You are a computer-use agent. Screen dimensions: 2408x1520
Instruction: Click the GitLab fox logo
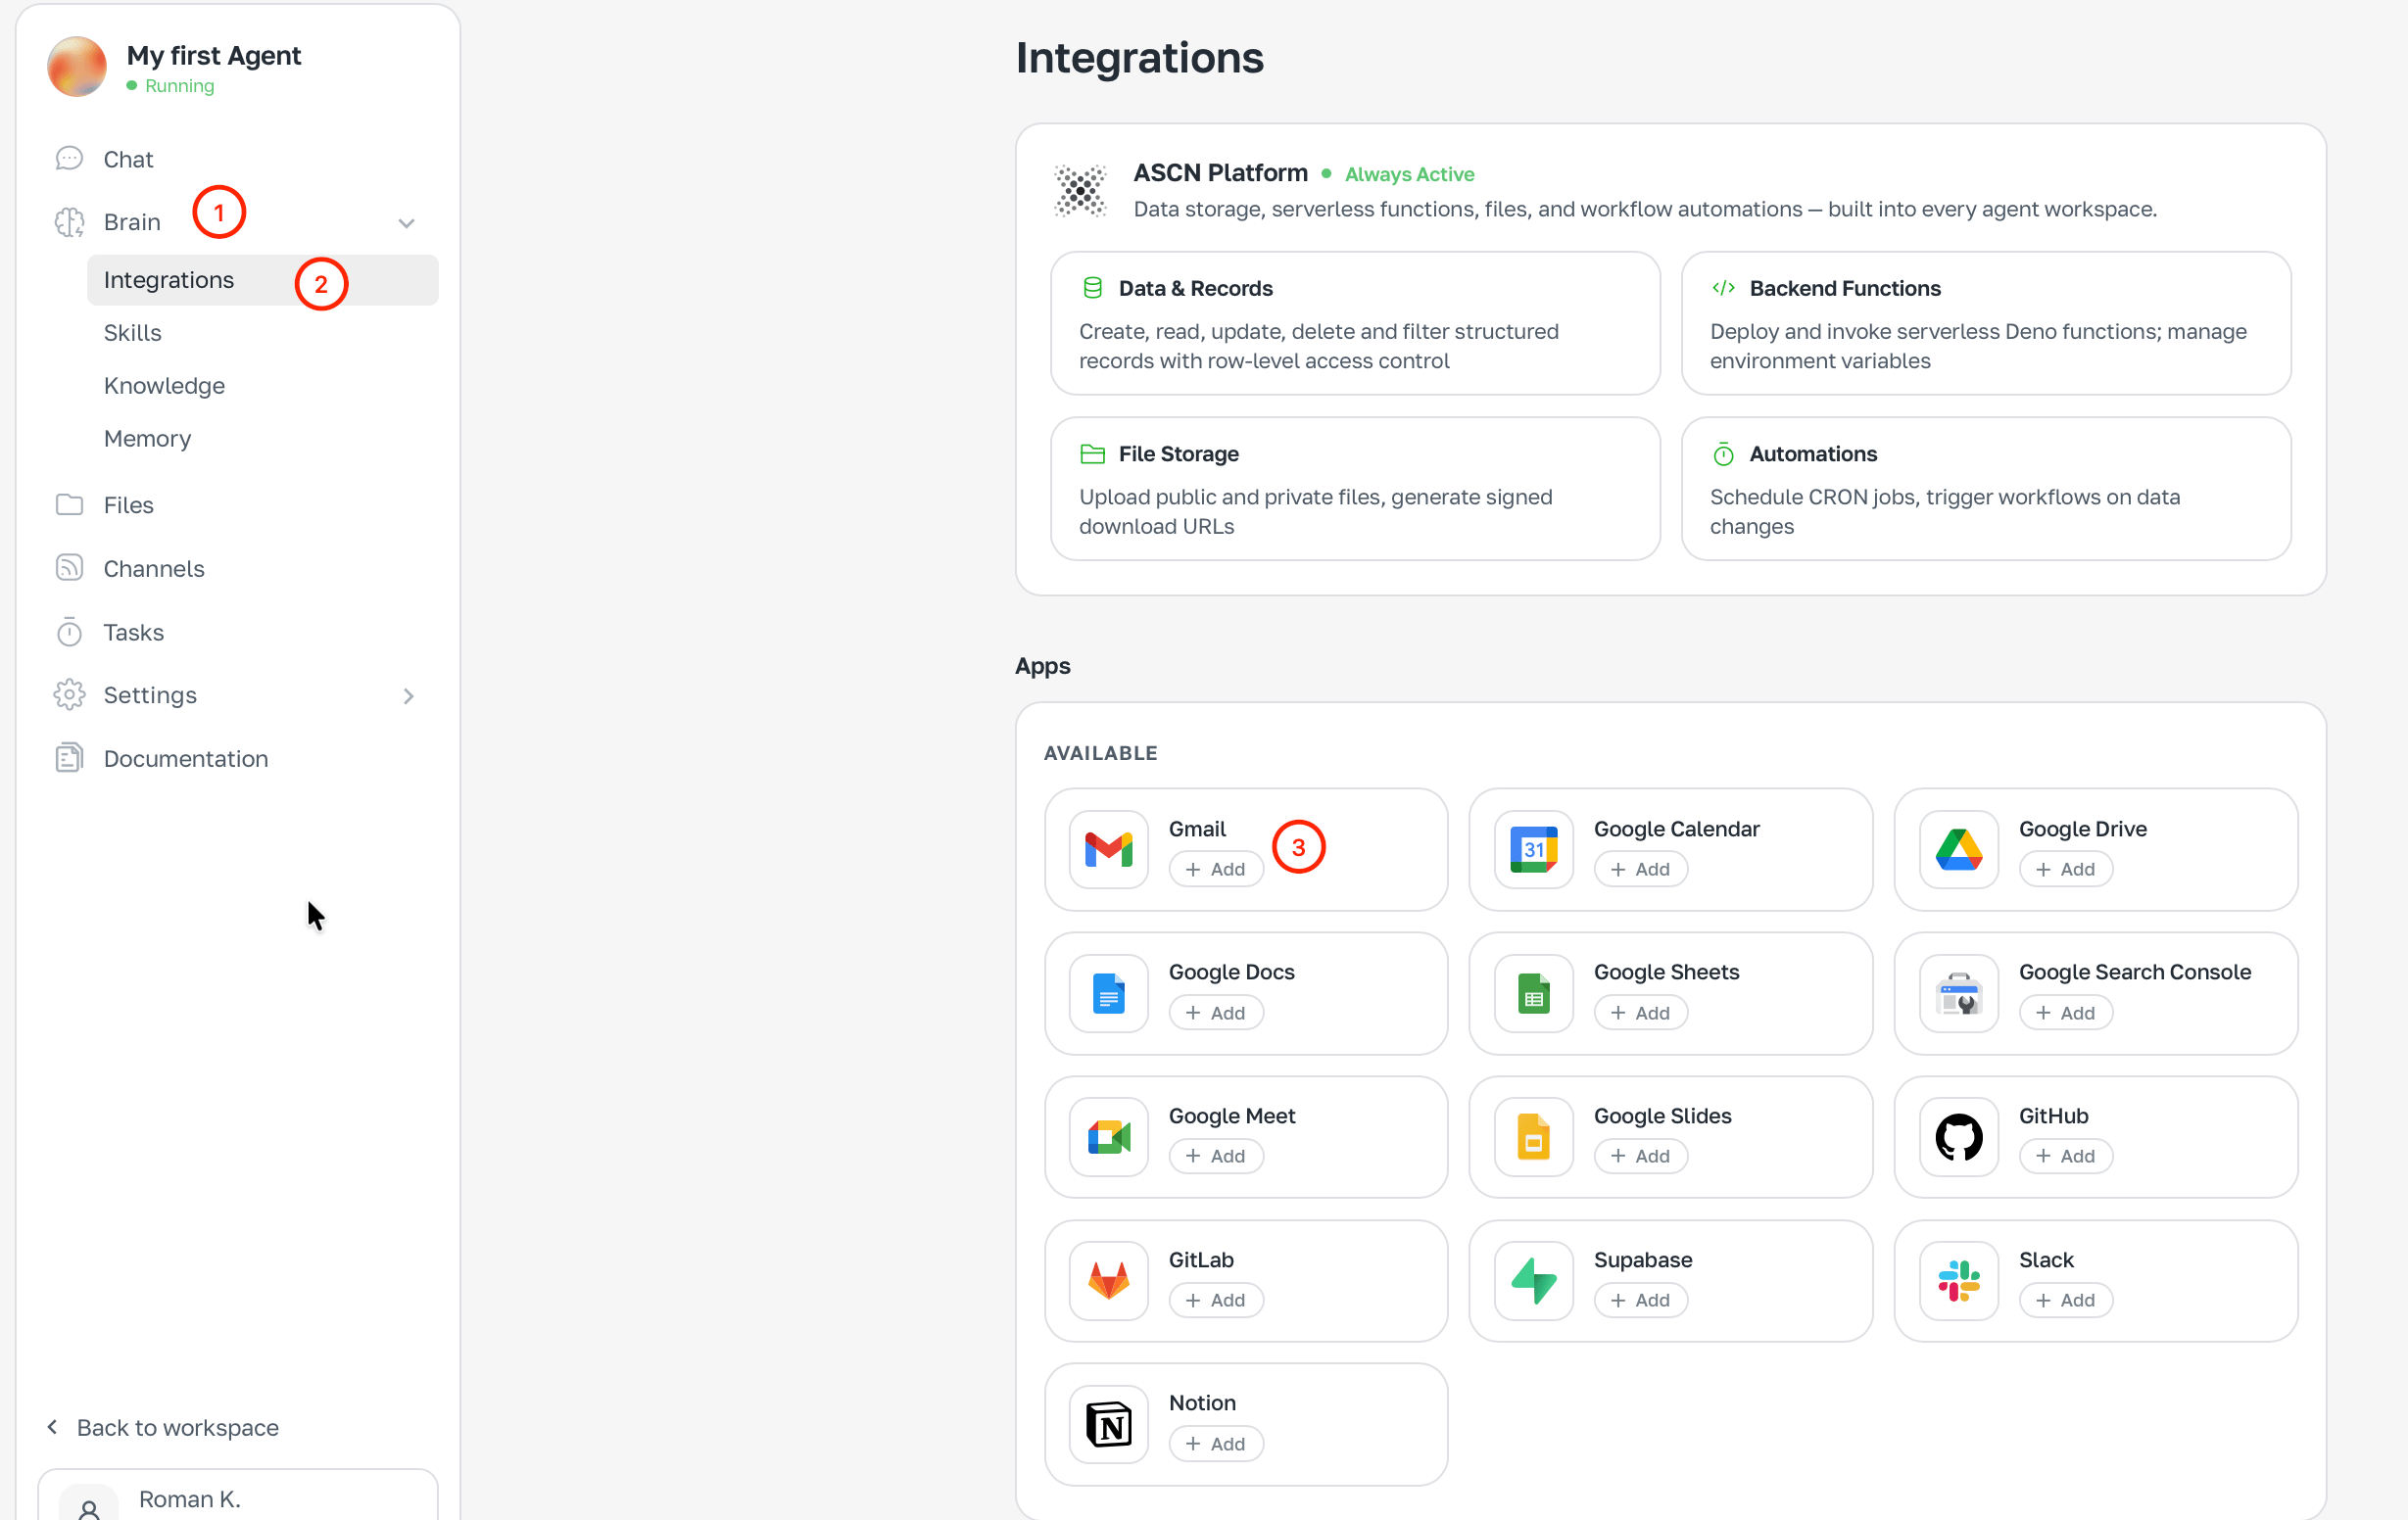1109,1281
